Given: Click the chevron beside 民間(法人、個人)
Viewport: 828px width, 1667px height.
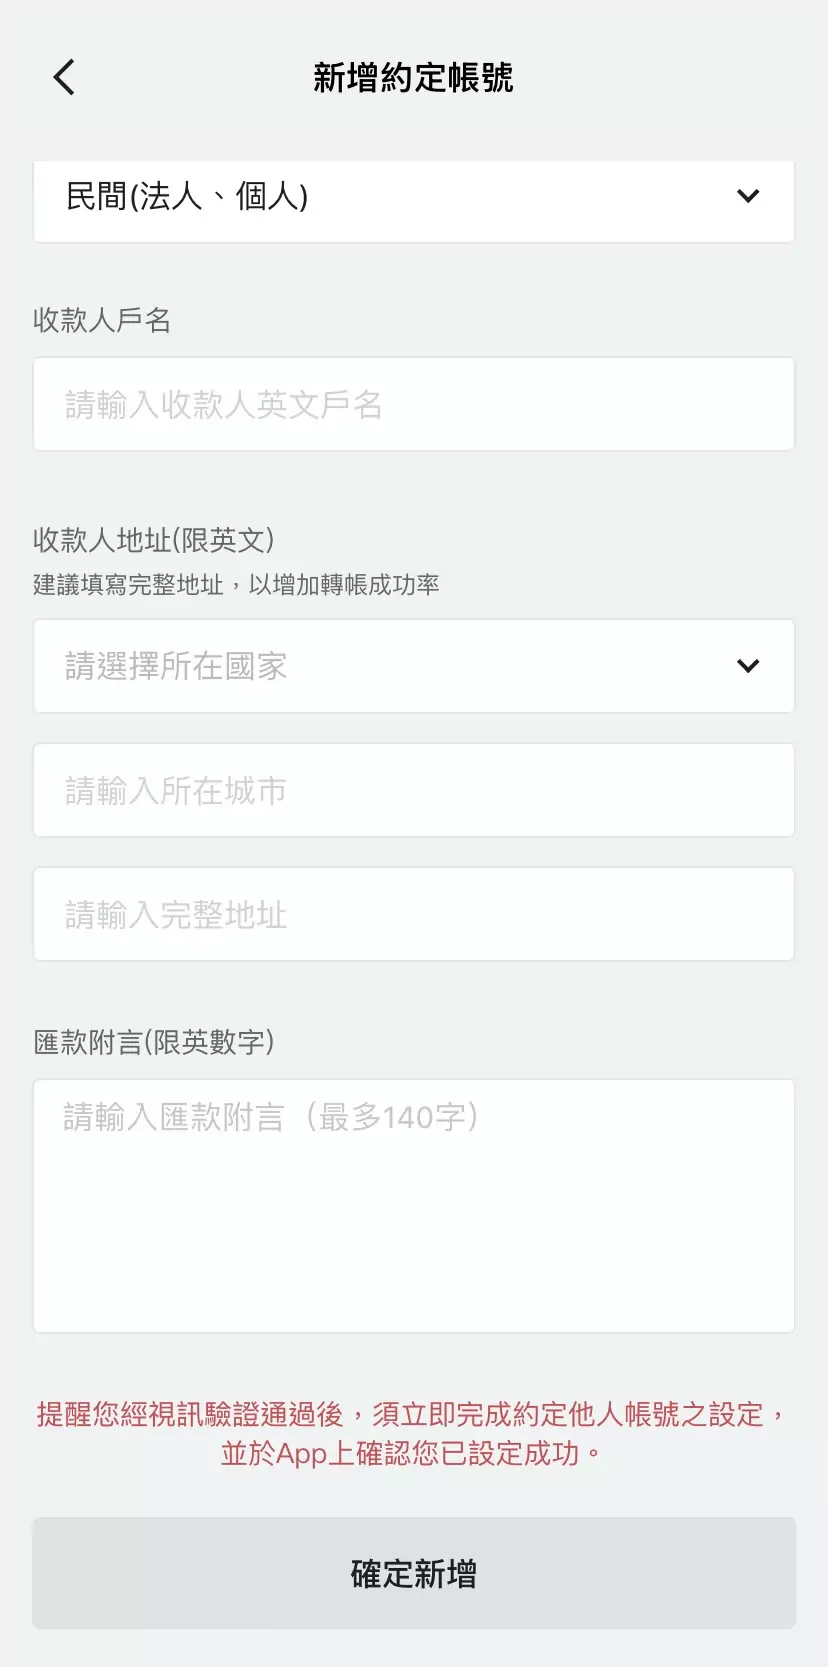Looking at the screenshot, I should 748,196.
